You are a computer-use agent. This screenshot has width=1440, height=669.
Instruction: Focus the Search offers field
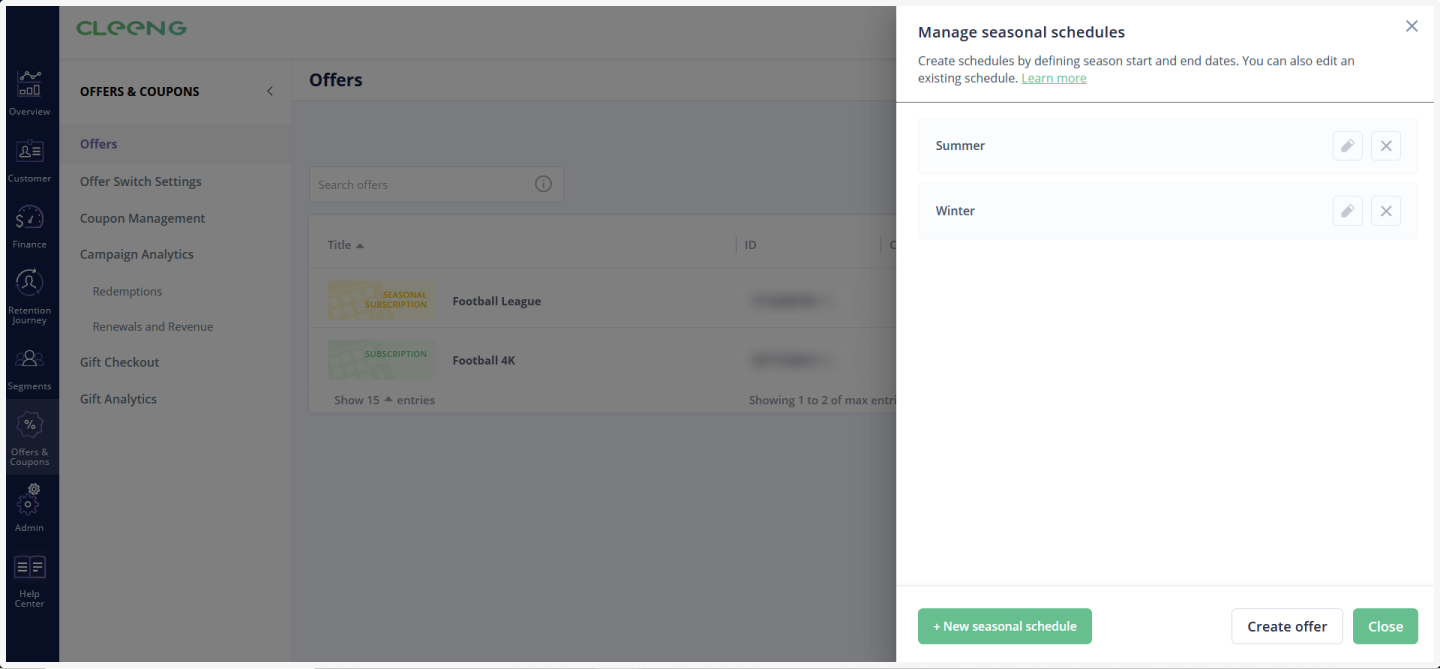pos(436,184)
